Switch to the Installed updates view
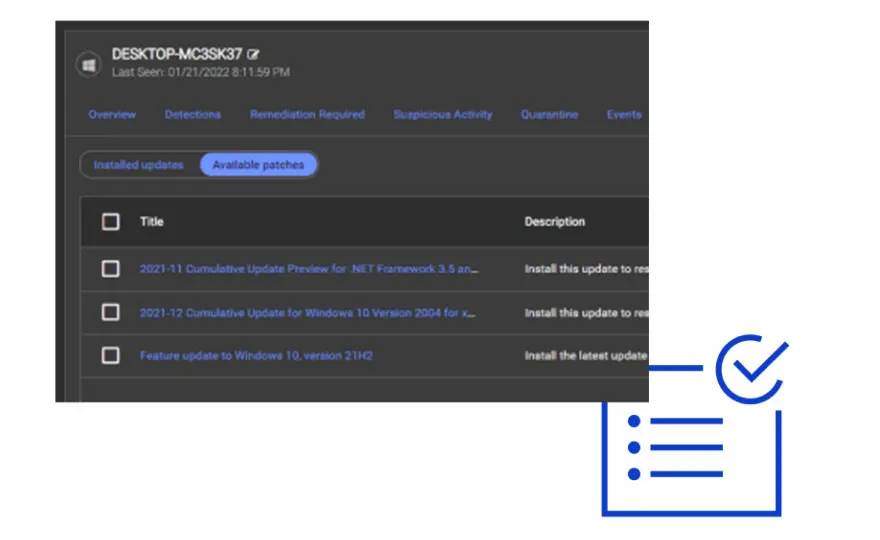This screenshot has height=540, width=880. pos(139,165)
